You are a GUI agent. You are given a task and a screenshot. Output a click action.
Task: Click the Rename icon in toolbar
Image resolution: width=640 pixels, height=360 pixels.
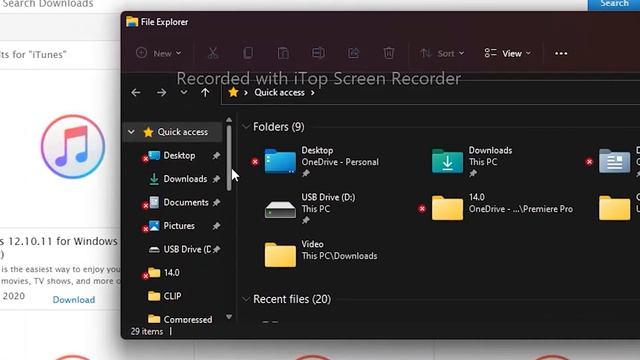point(318,53)
